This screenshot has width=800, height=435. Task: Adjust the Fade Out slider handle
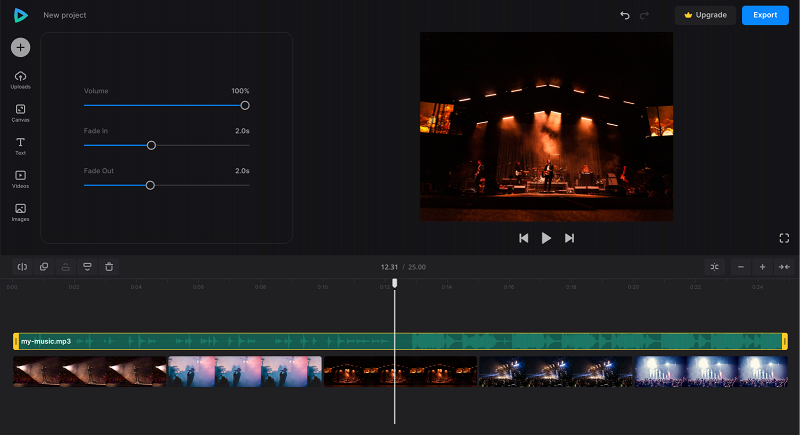click(x=150, y=185)
